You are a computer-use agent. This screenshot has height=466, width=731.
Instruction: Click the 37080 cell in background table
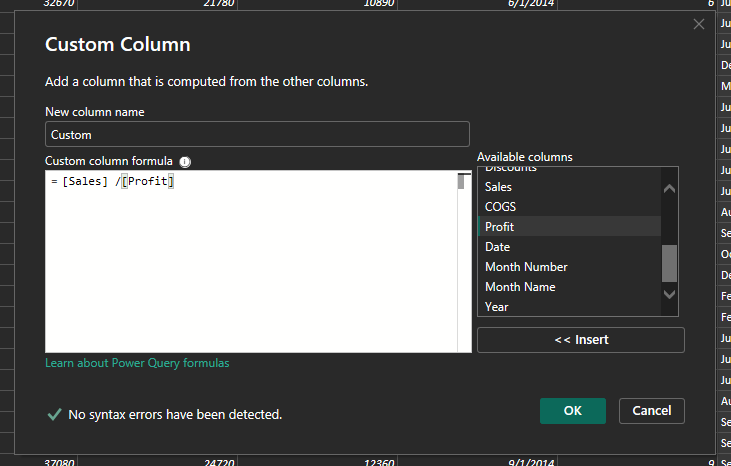click(59, 462)
